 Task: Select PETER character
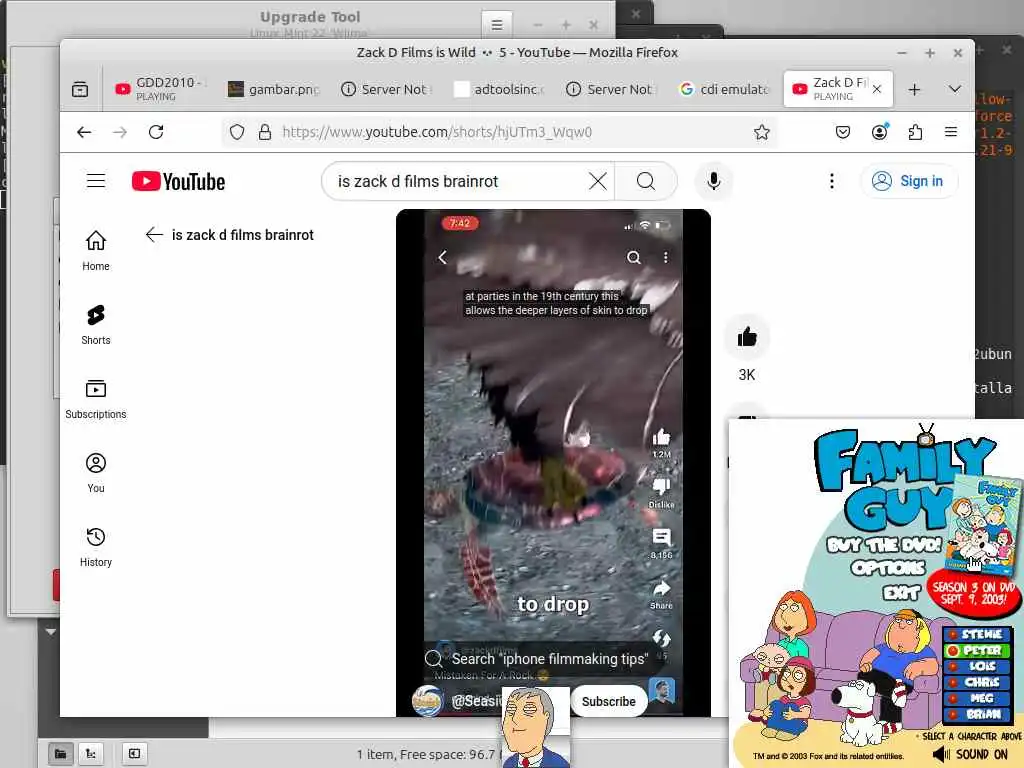(977, 650)
